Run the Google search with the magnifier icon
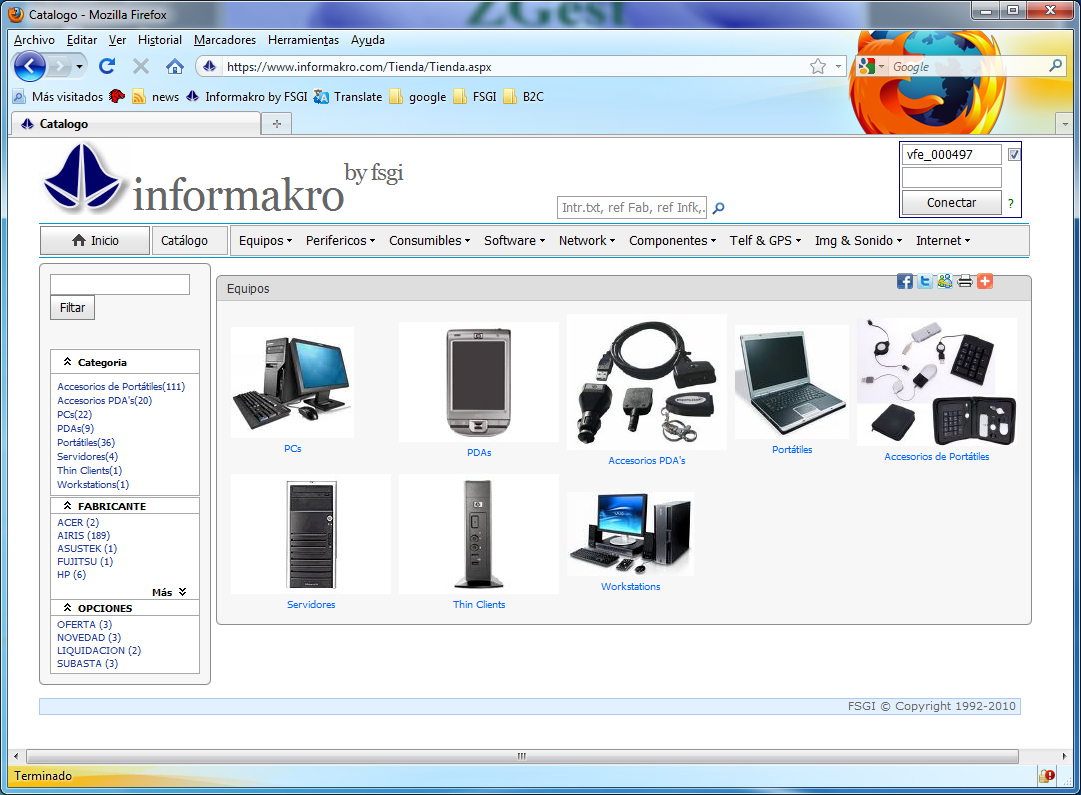This screenshot has width=1081, height=795. [1055, 66]
